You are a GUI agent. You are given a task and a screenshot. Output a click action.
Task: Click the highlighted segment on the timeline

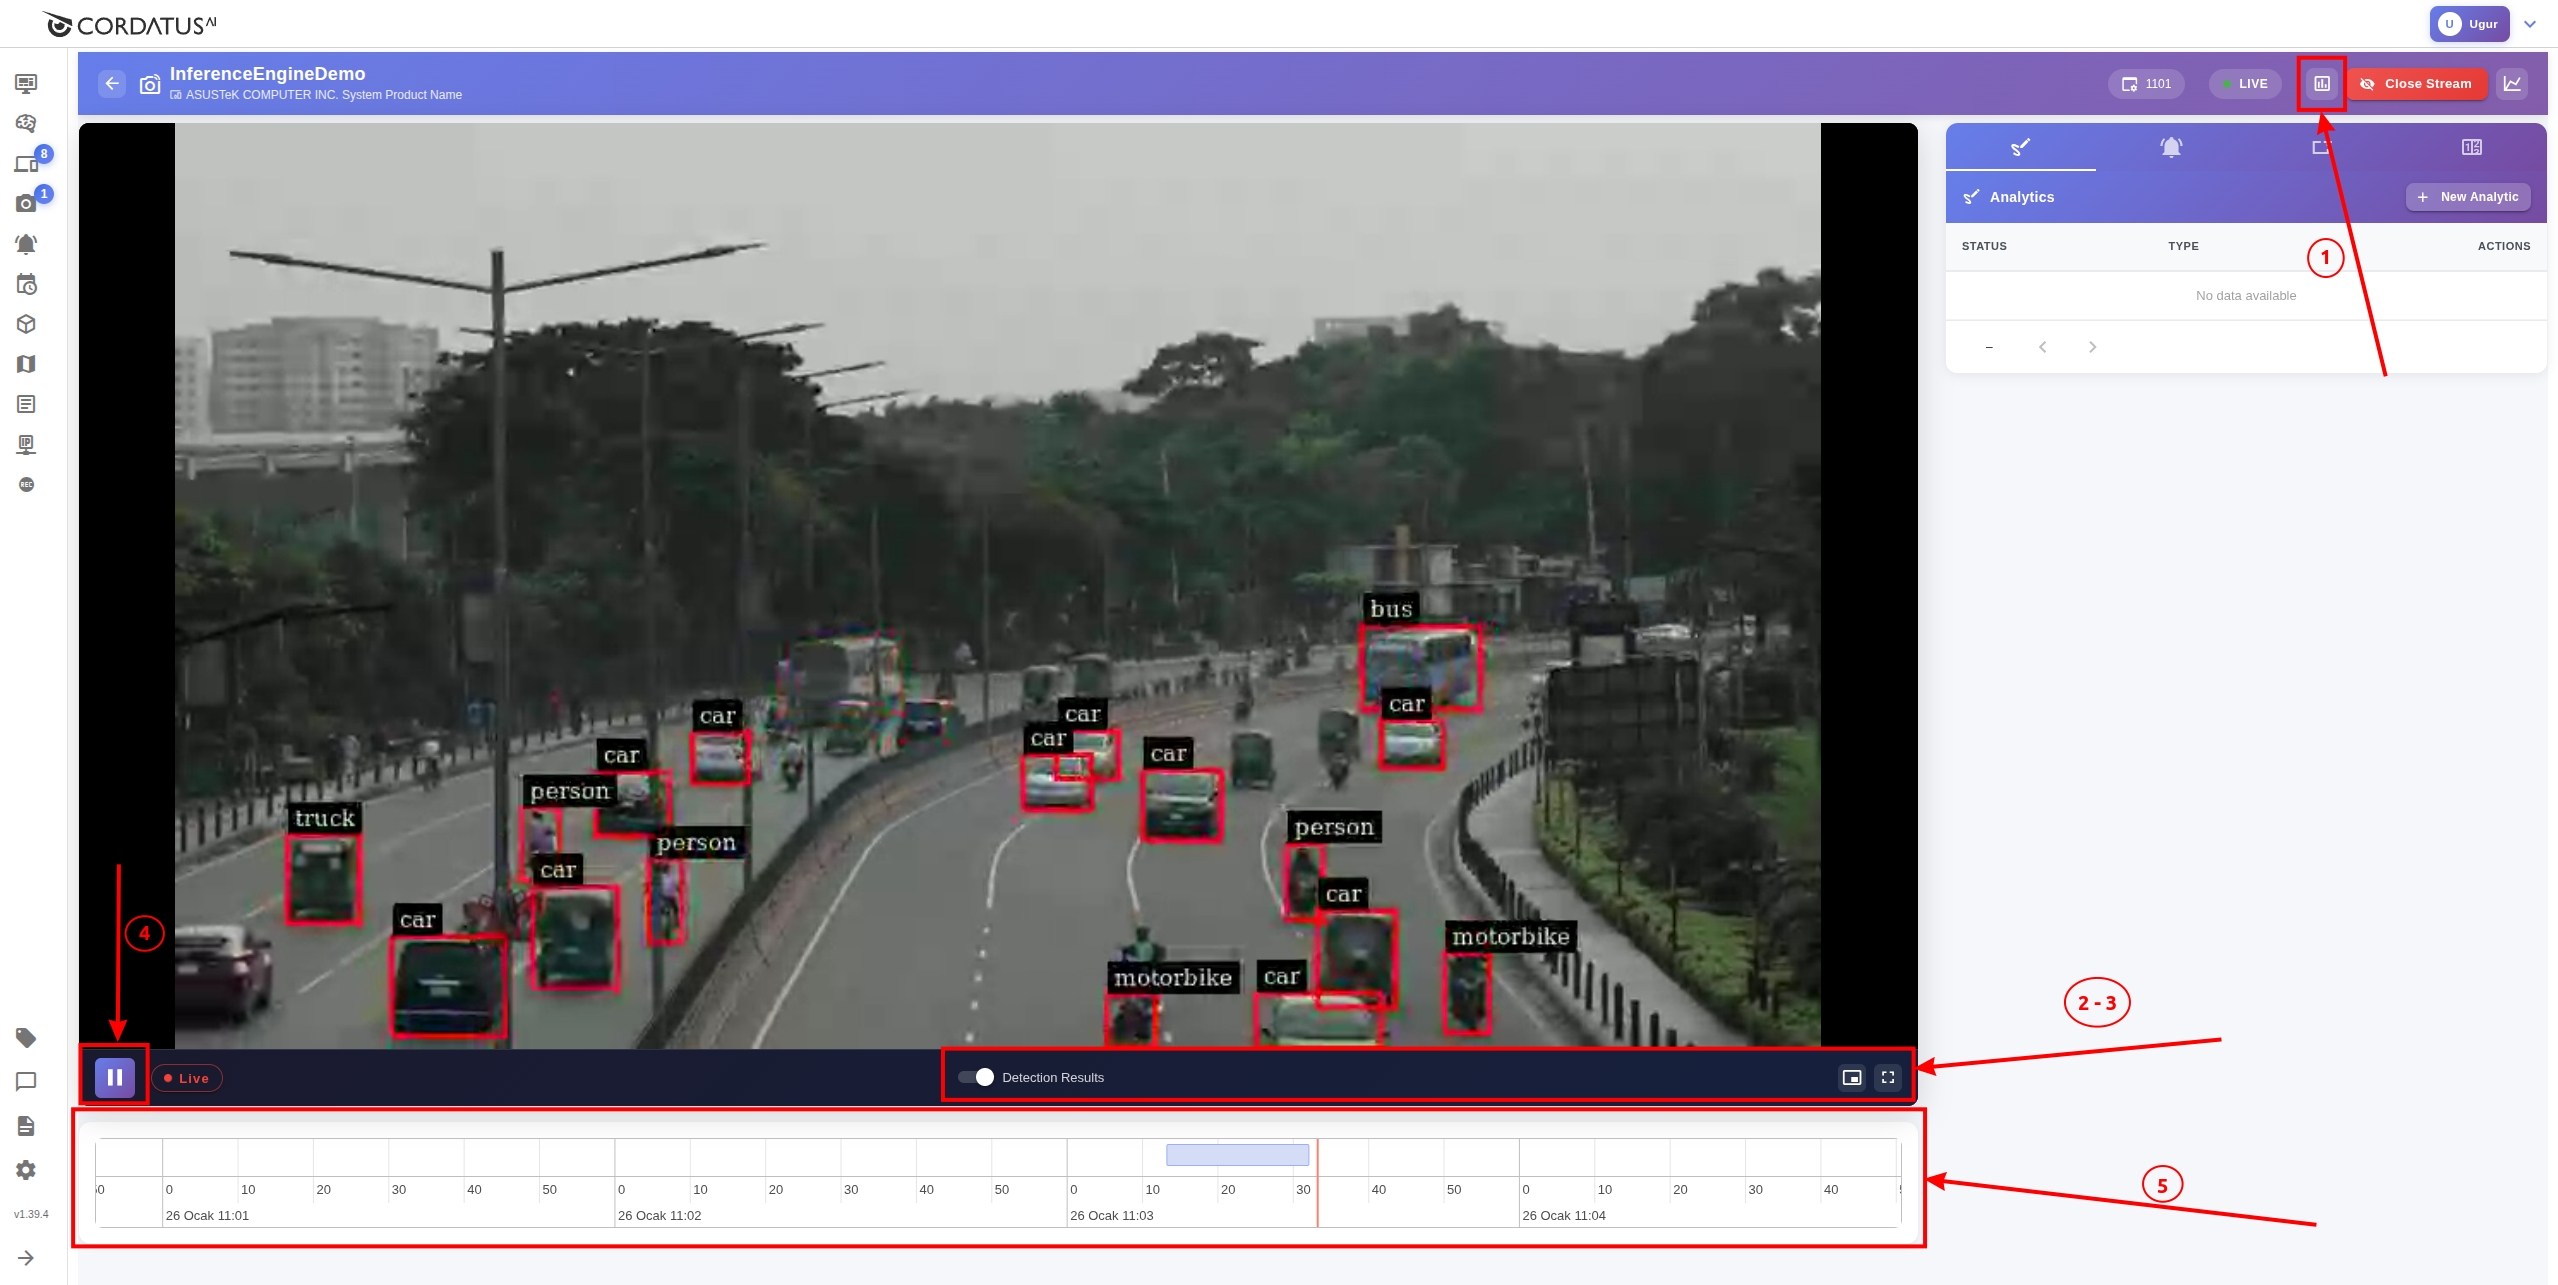[x=1237, y=1155]
